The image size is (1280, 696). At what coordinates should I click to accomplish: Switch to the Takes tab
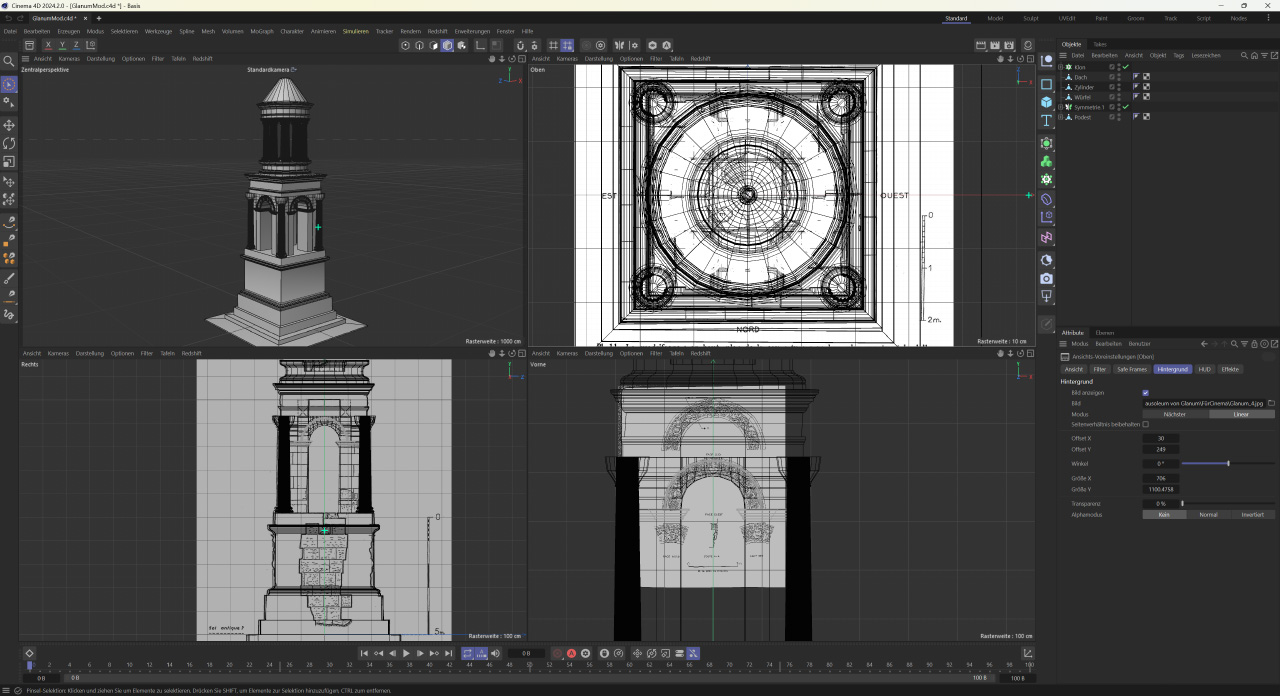click(1100, 44)
